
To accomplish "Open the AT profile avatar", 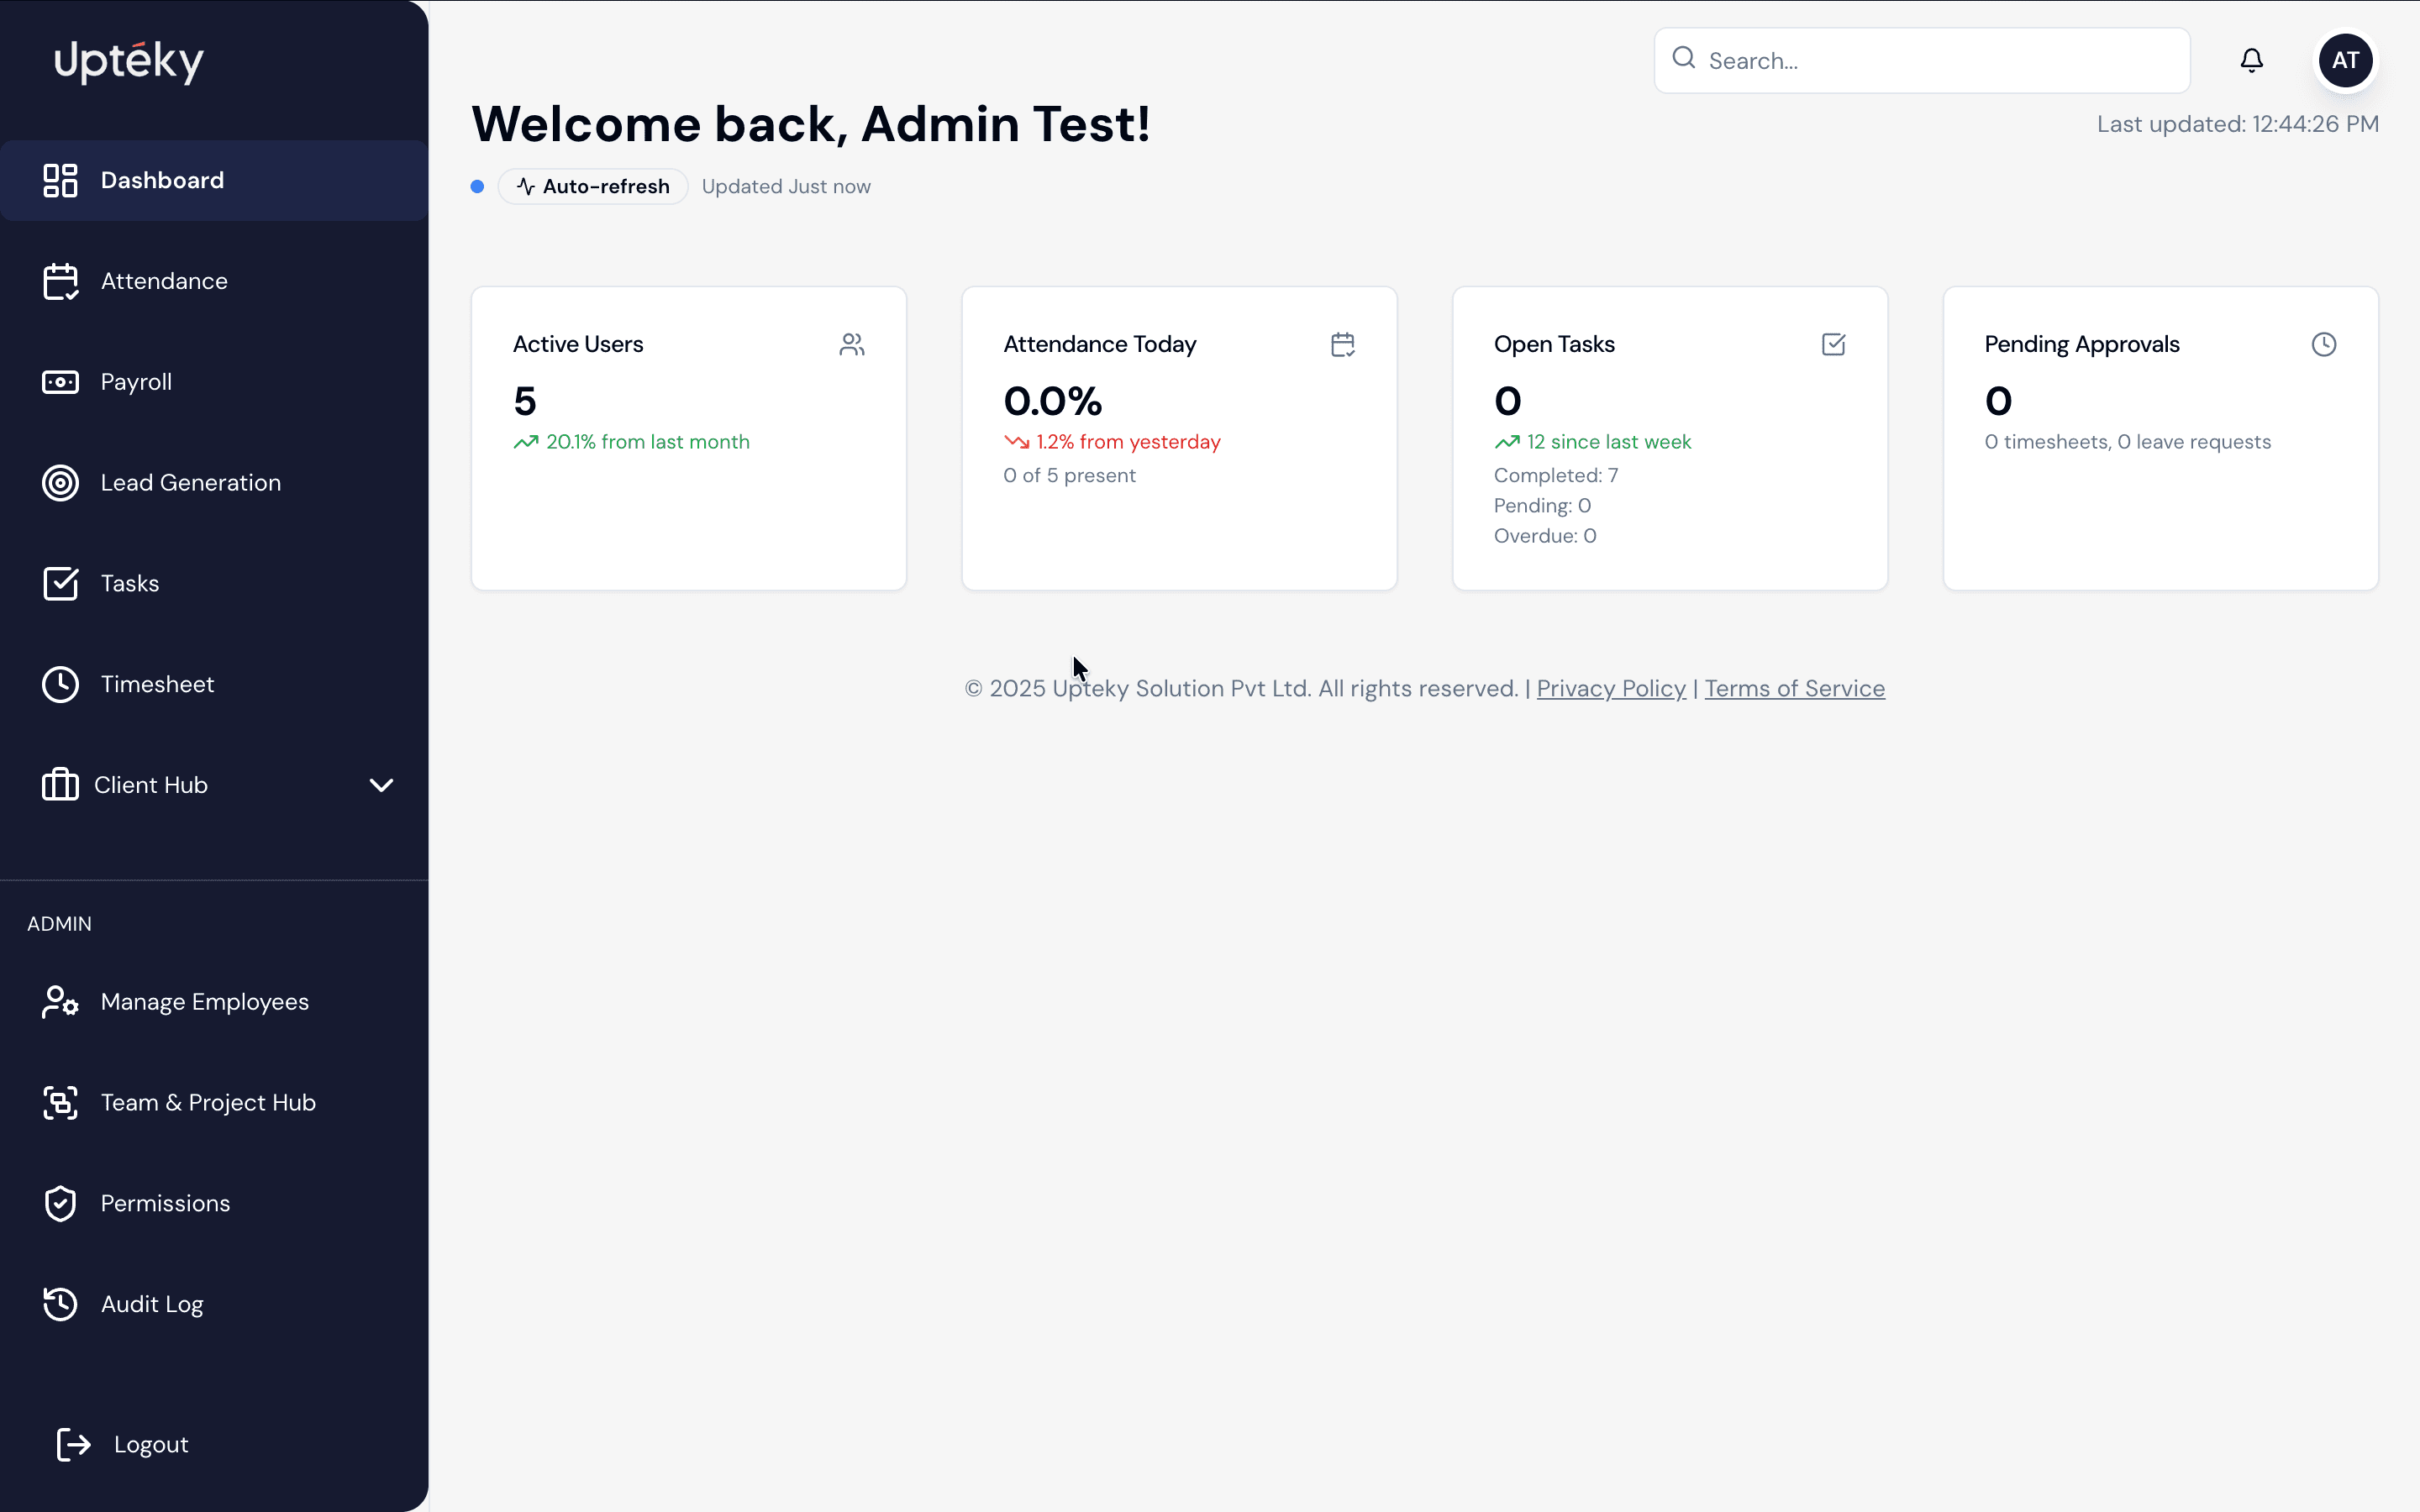I will tap(2345, 60).
